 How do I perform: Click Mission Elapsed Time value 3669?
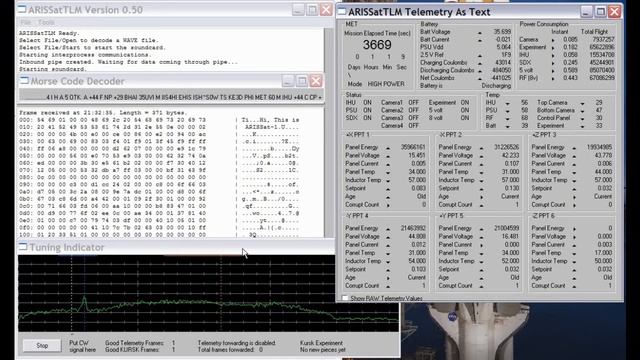[x=377, y=45]
